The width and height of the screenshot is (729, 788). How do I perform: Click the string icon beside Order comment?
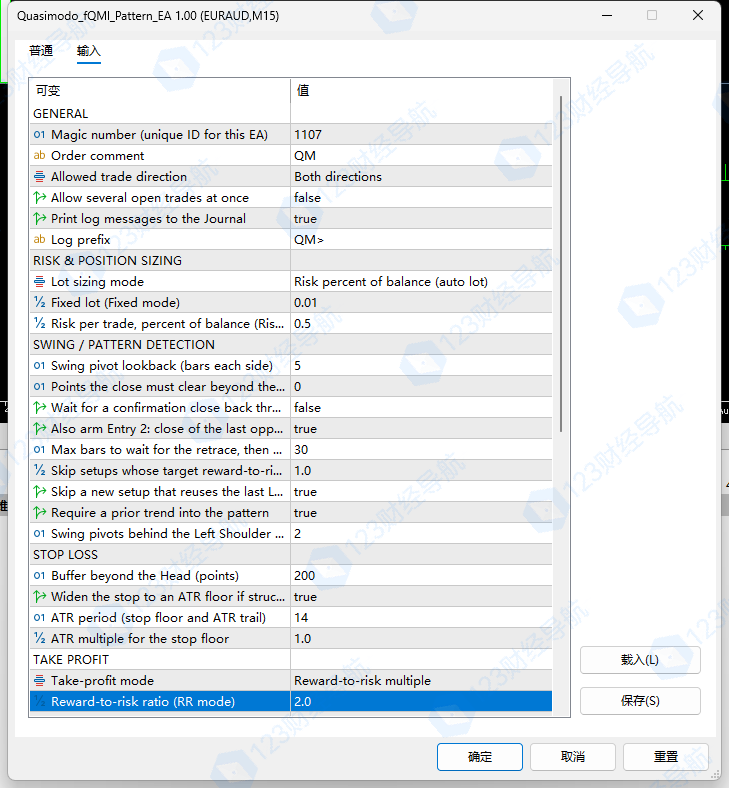pyautogui.click(x=39, y=156)
